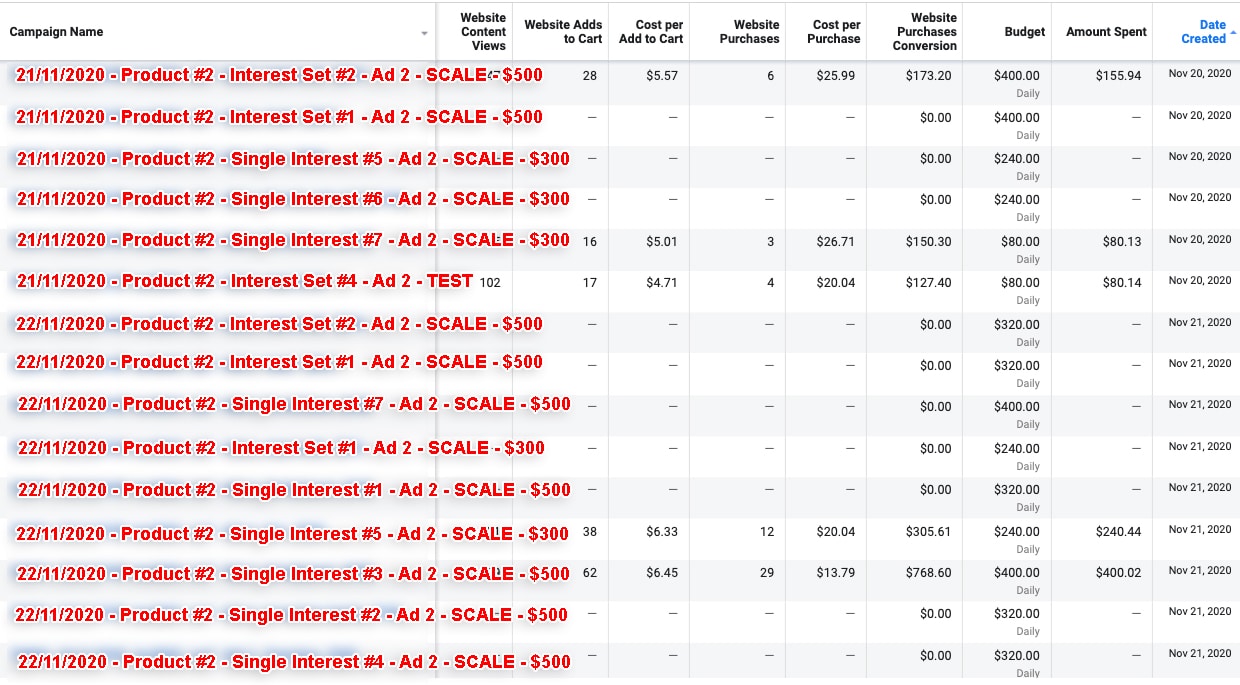Screen dimensions: 1240x685
Task: Select the 21/11/2020 Single Interest #6 campaign
Action: tap(293, 199)
